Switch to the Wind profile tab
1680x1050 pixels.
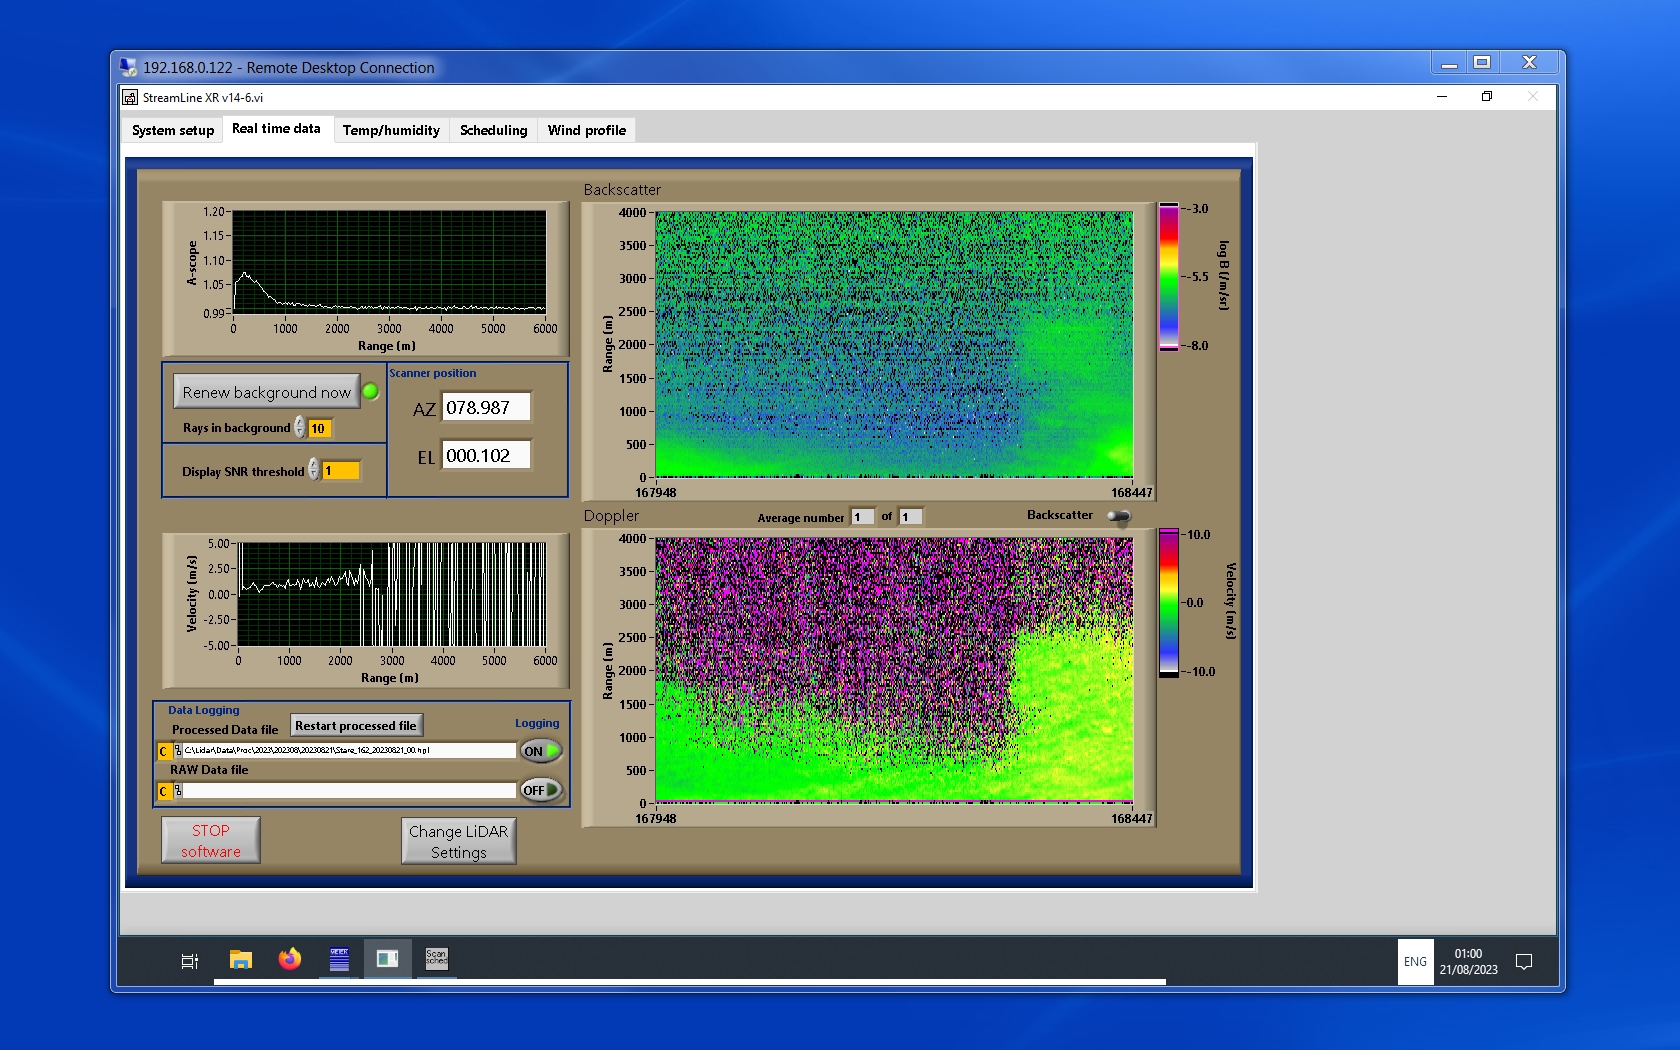click(x=586, y=130)
